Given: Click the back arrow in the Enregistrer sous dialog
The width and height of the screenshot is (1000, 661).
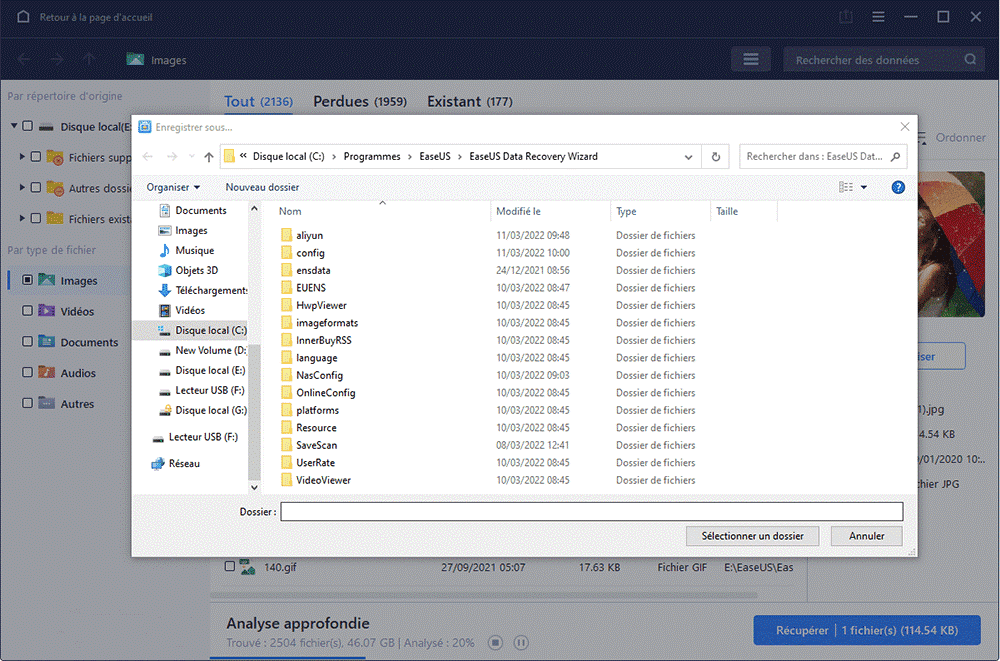Looking at the screenshot, I should 147,156.
